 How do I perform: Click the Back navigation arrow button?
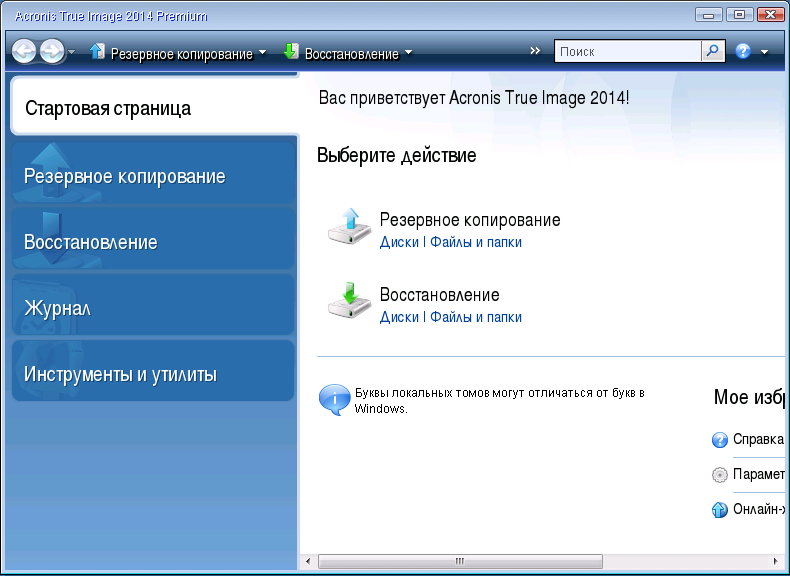pyautogui.click(x=24, y=51)
